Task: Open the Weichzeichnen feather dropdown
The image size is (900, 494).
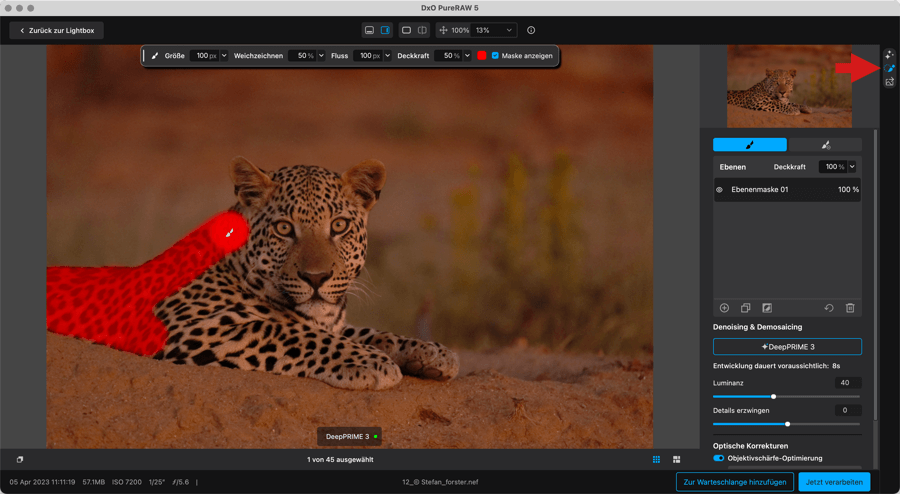Action: pyautogui.click(x=321, y=56)
